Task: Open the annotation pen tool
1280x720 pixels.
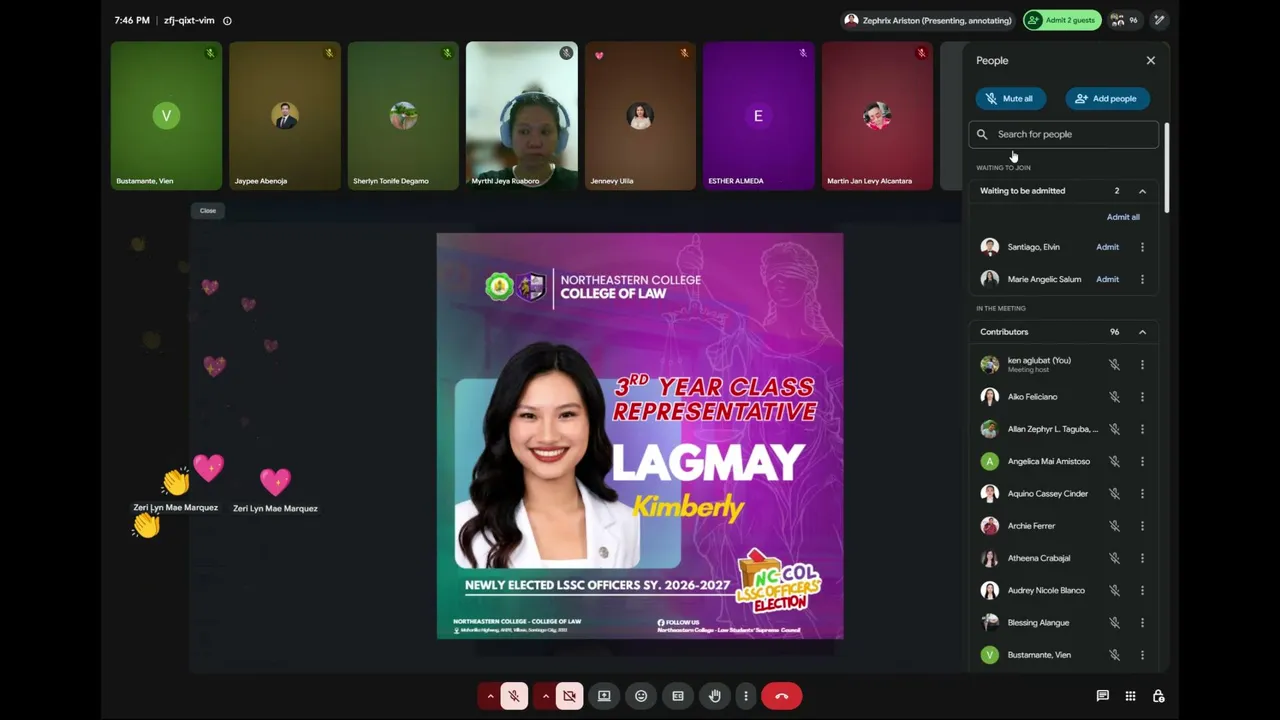Action: [1159, 20]
